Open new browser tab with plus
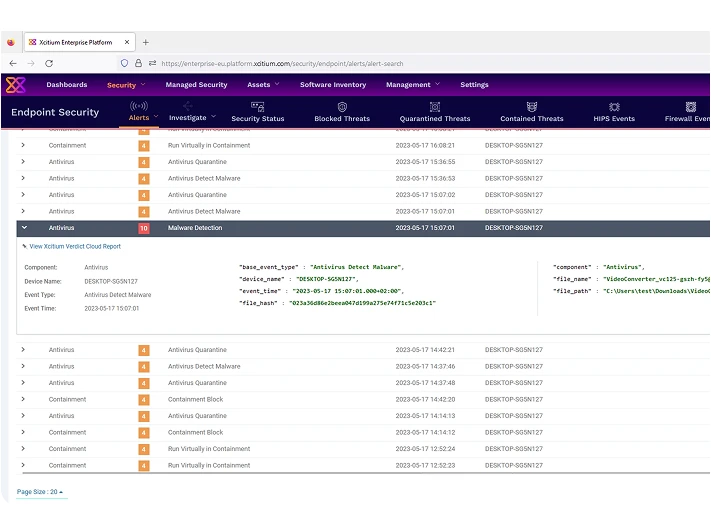711x506 pixels. tap(146, 42)
